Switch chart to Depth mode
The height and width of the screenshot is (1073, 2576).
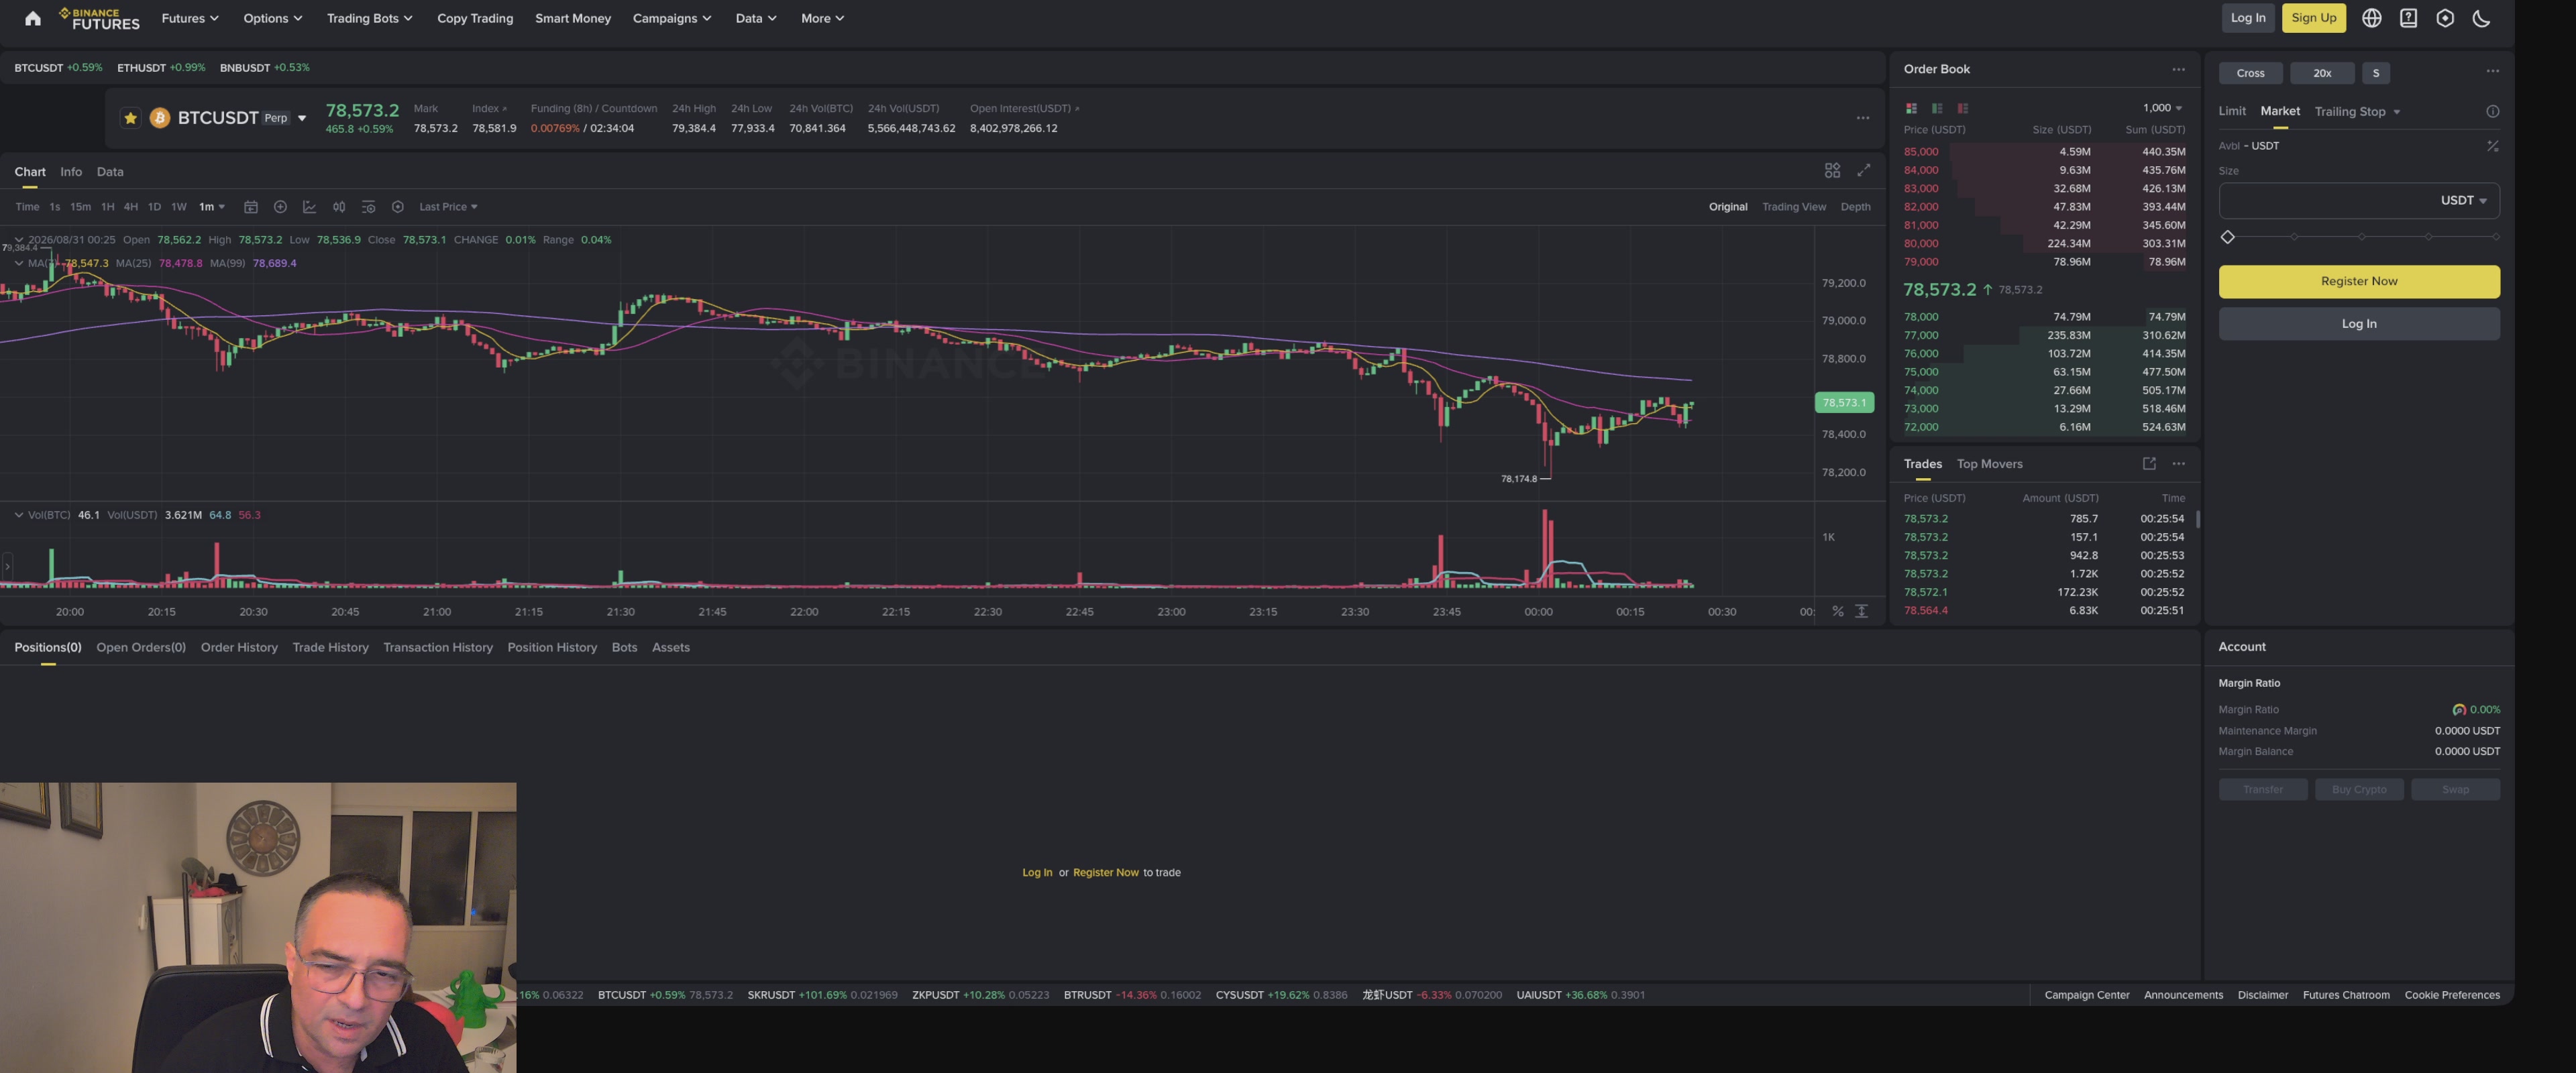(x=1855, y=207)
